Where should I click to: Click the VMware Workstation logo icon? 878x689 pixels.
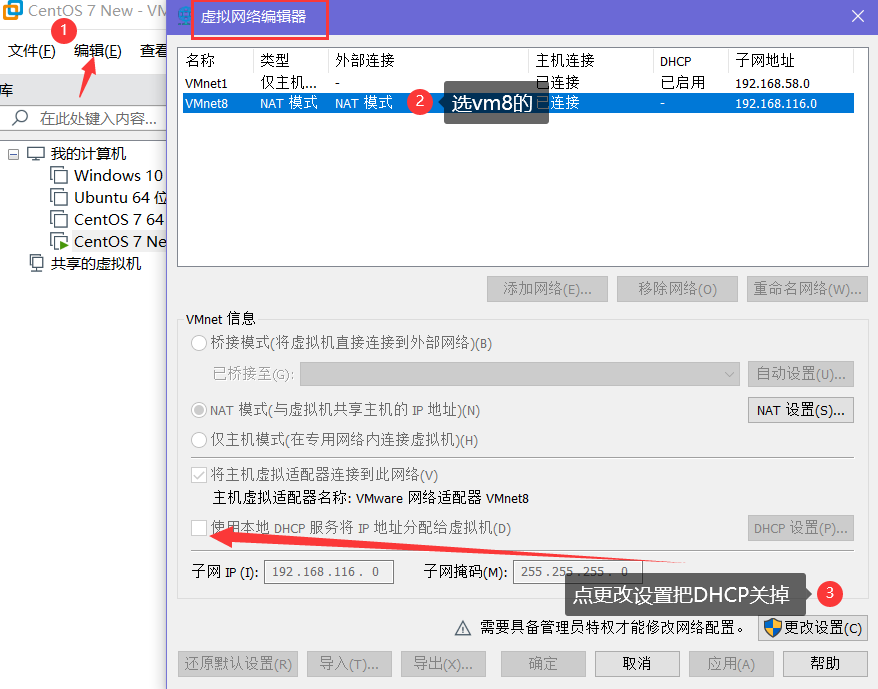[x=12, y=10]
